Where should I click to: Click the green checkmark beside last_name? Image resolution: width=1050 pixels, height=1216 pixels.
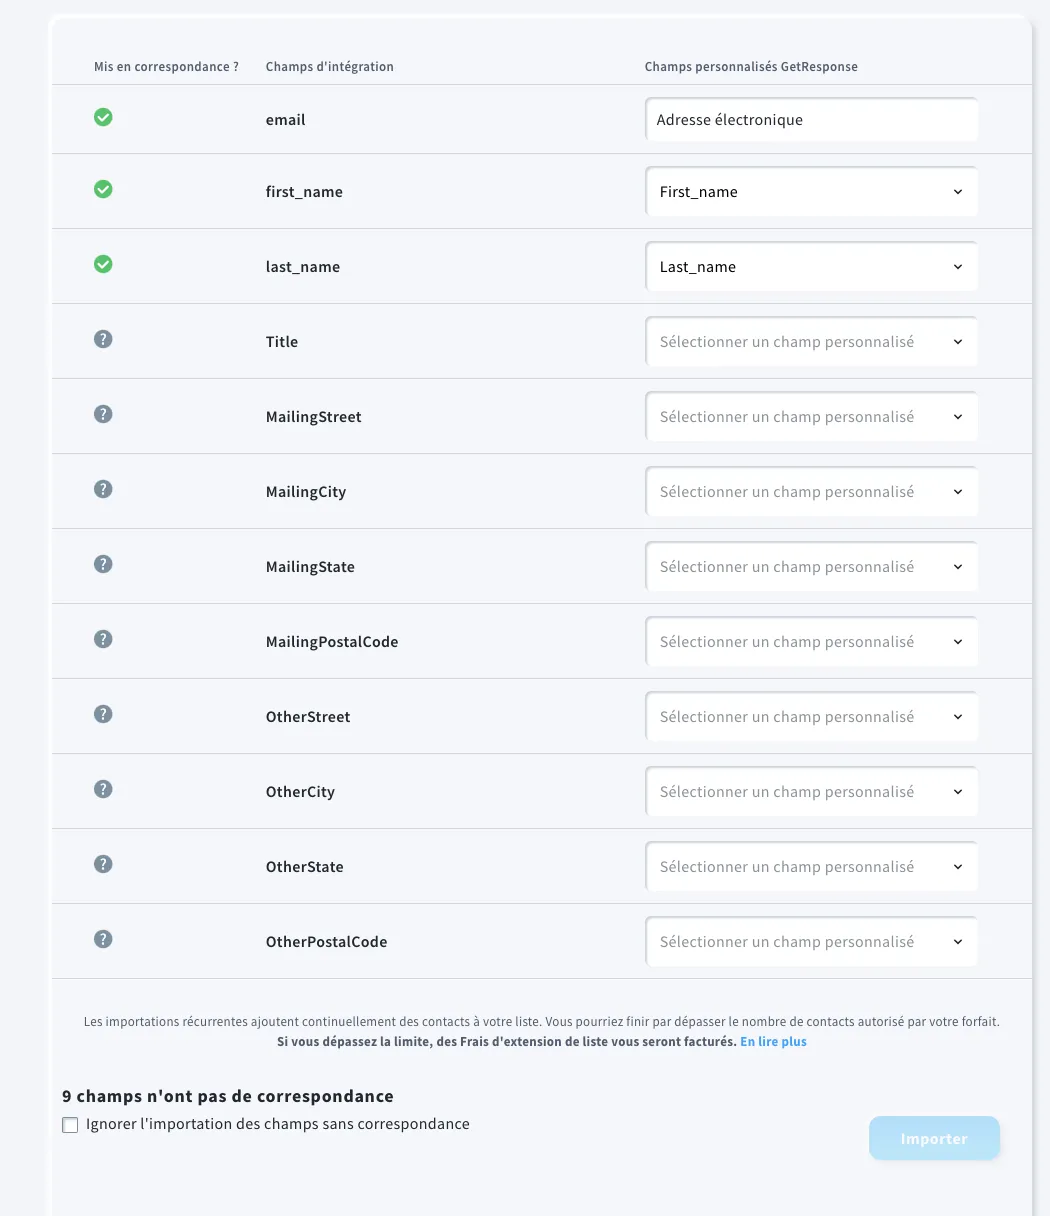pos(103,264)
